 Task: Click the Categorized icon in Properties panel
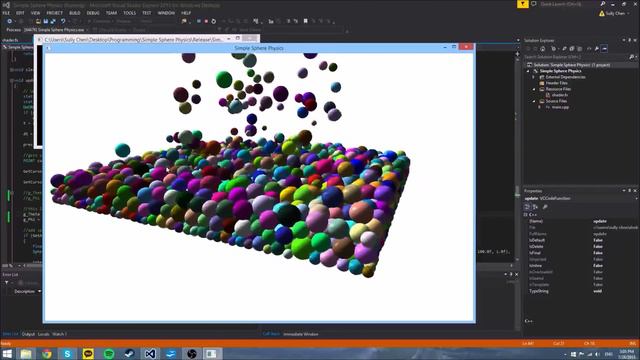[527, 207]
